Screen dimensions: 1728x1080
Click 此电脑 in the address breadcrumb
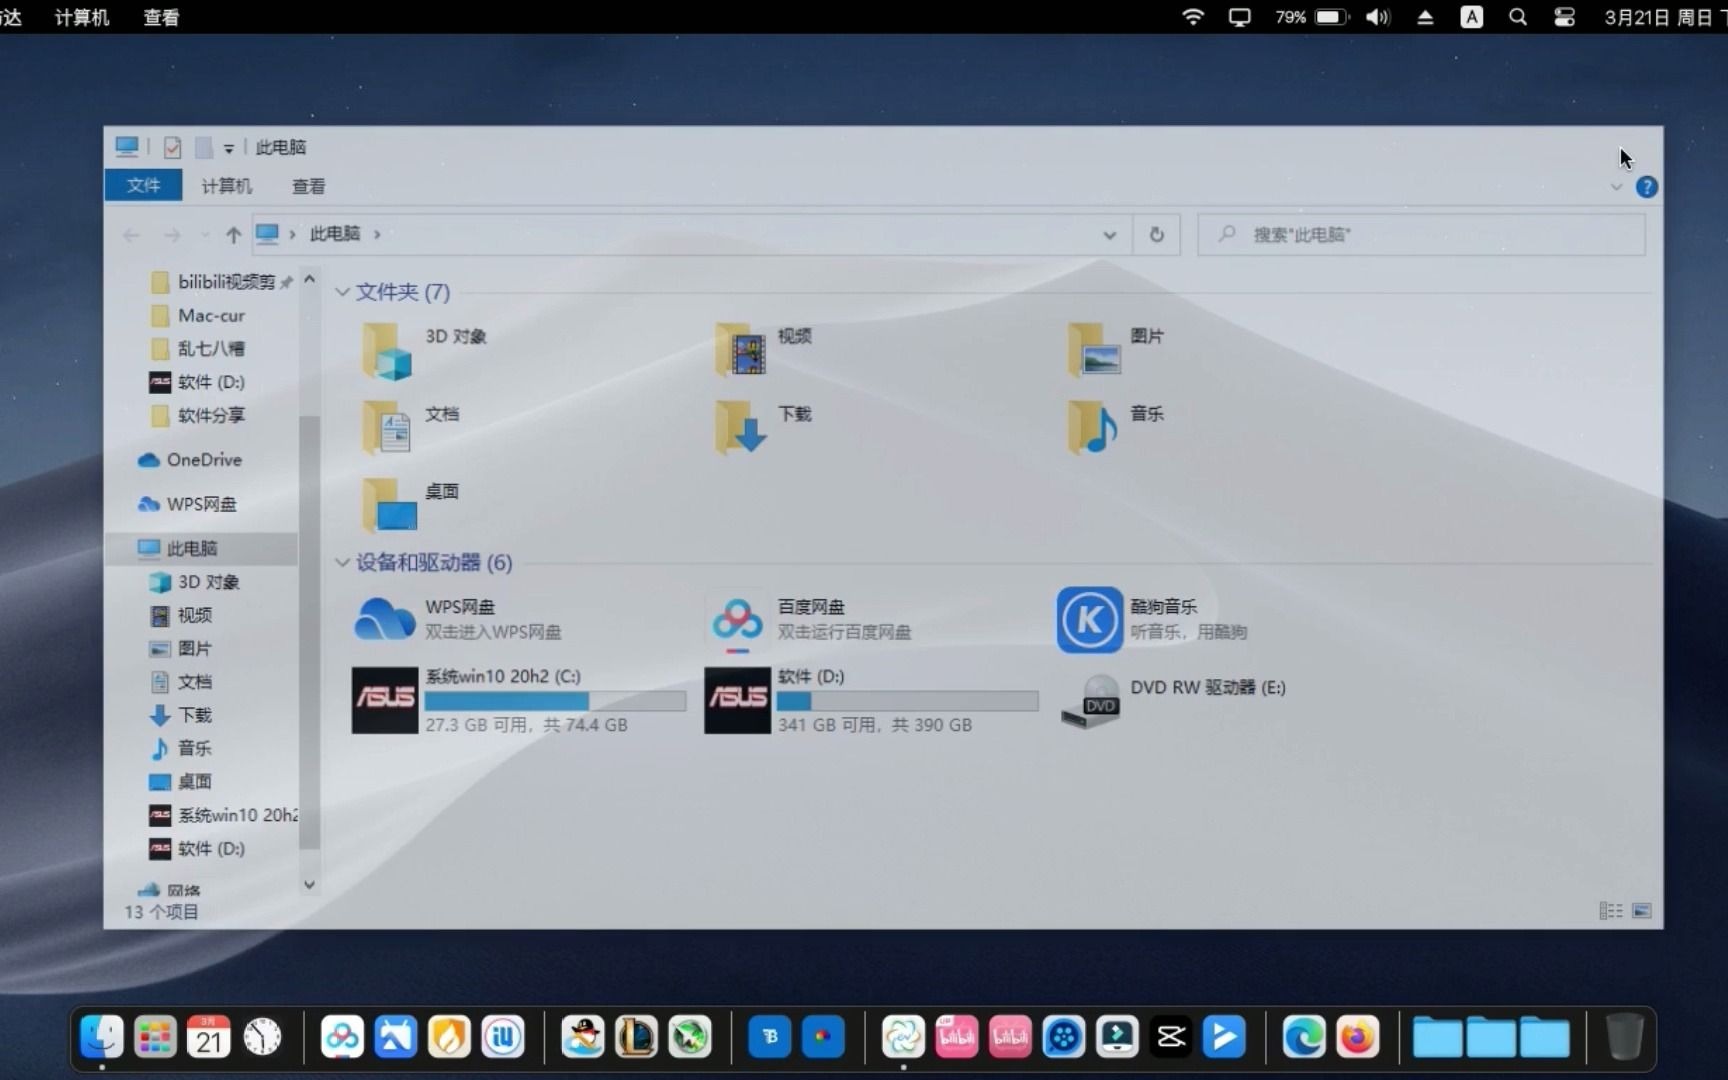pyautogui.click(x=334, y=233)
